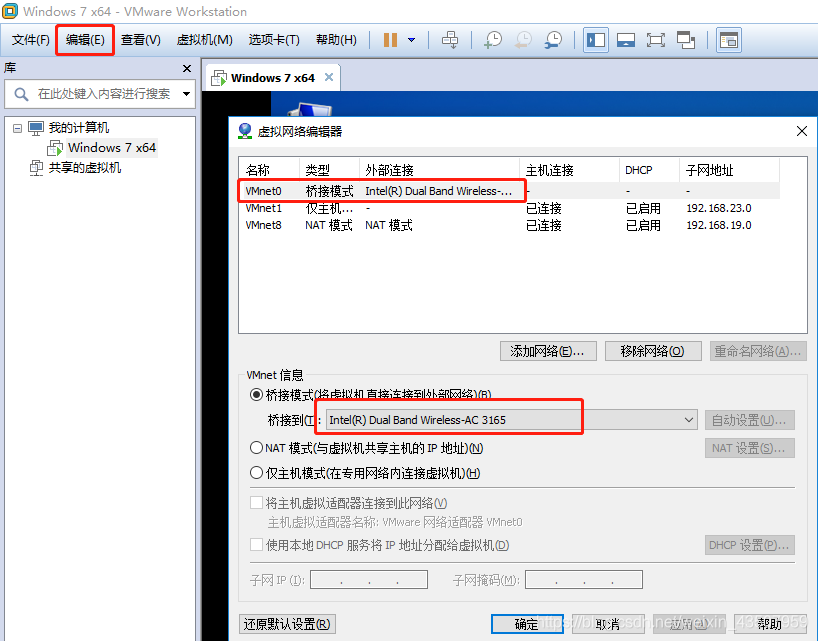The height and width of the screenshot is (641, 818).
Task: Close the library panel
Action: pyautogui.click(x=187, y=68)
